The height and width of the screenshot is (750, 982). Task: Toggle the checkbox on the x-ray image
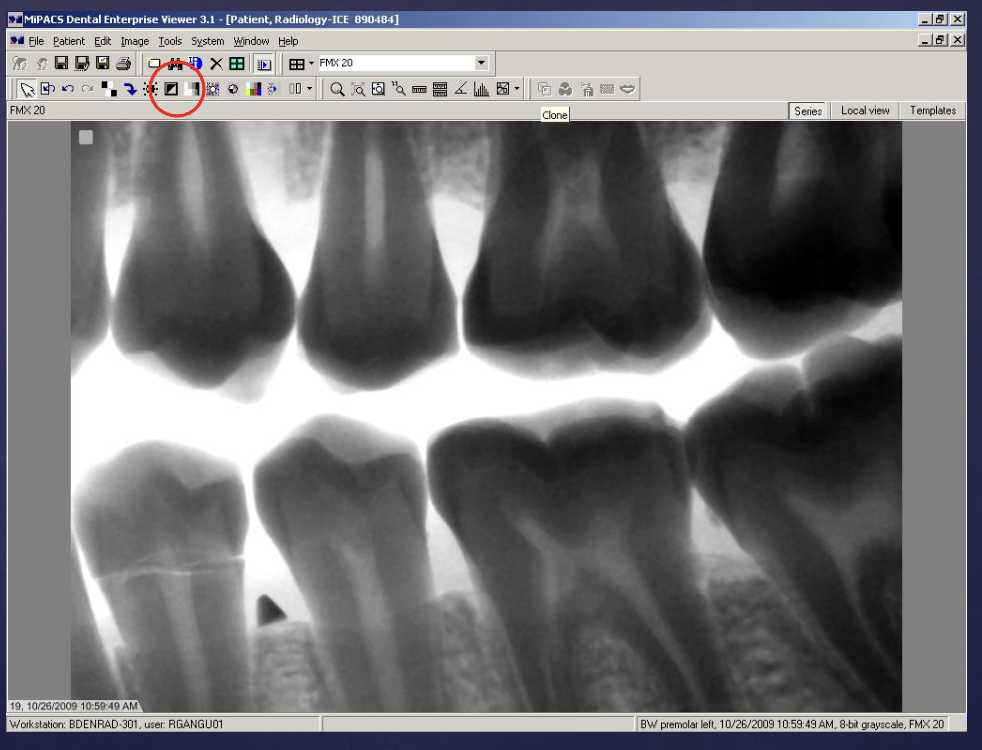pos(86,137)
